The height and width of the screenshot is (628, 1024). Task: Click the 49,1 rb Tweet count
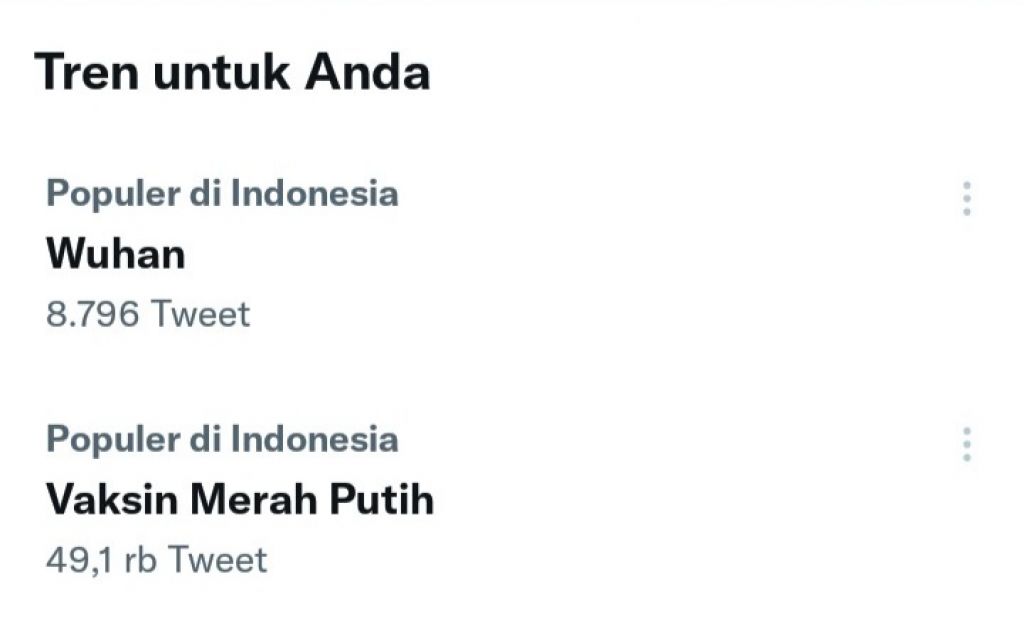(x=156, y=559)
